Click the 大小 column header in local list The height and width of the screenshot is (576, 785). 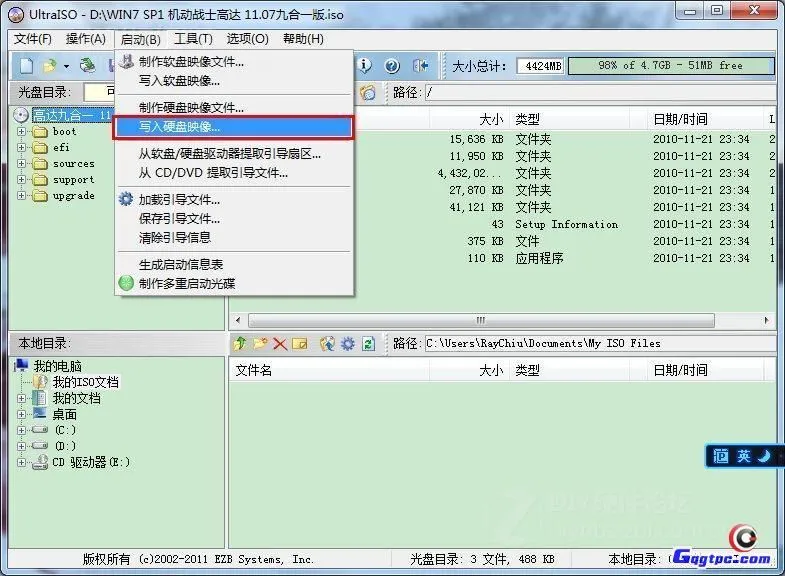pos(469,371)
